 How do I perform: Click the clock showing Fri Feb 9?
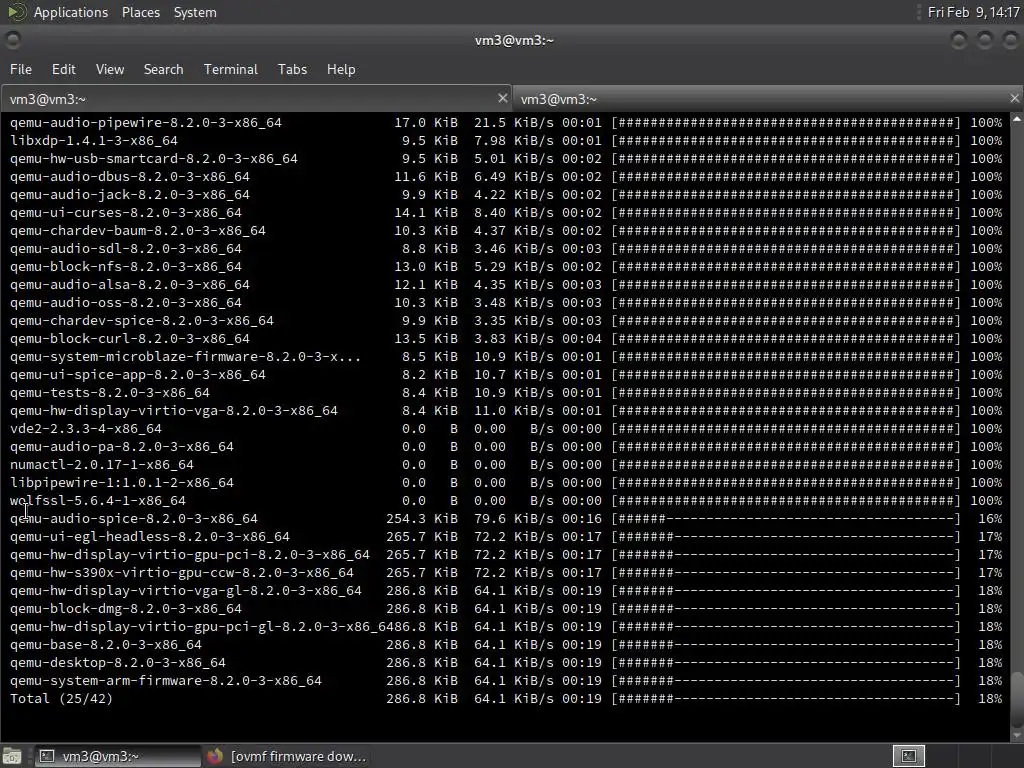973,12
